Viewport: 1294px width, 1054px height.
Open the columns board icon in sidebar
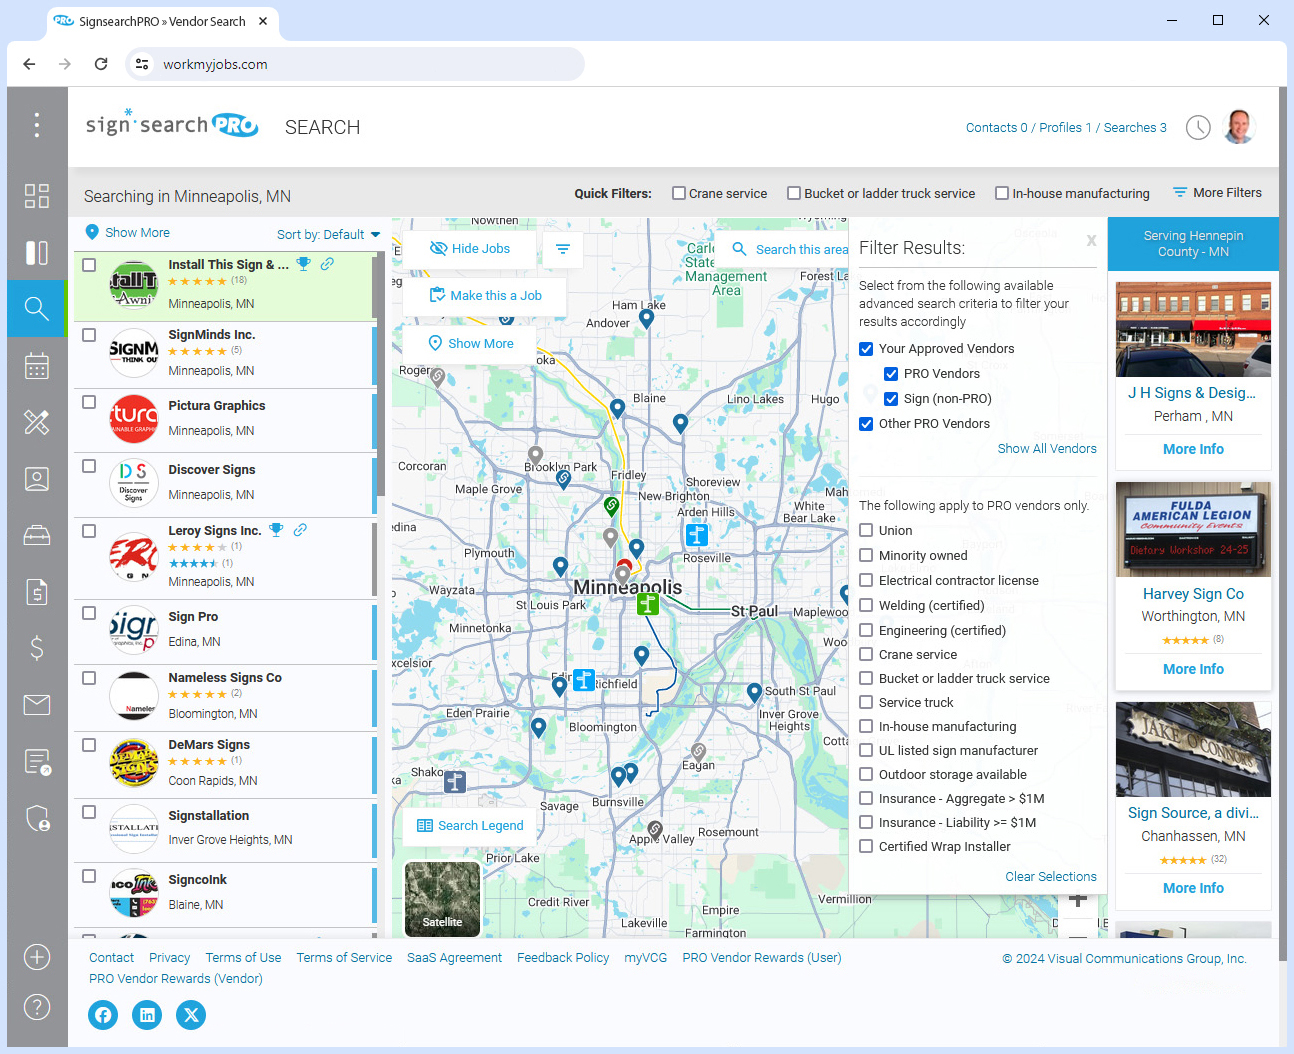pos(37,253)
